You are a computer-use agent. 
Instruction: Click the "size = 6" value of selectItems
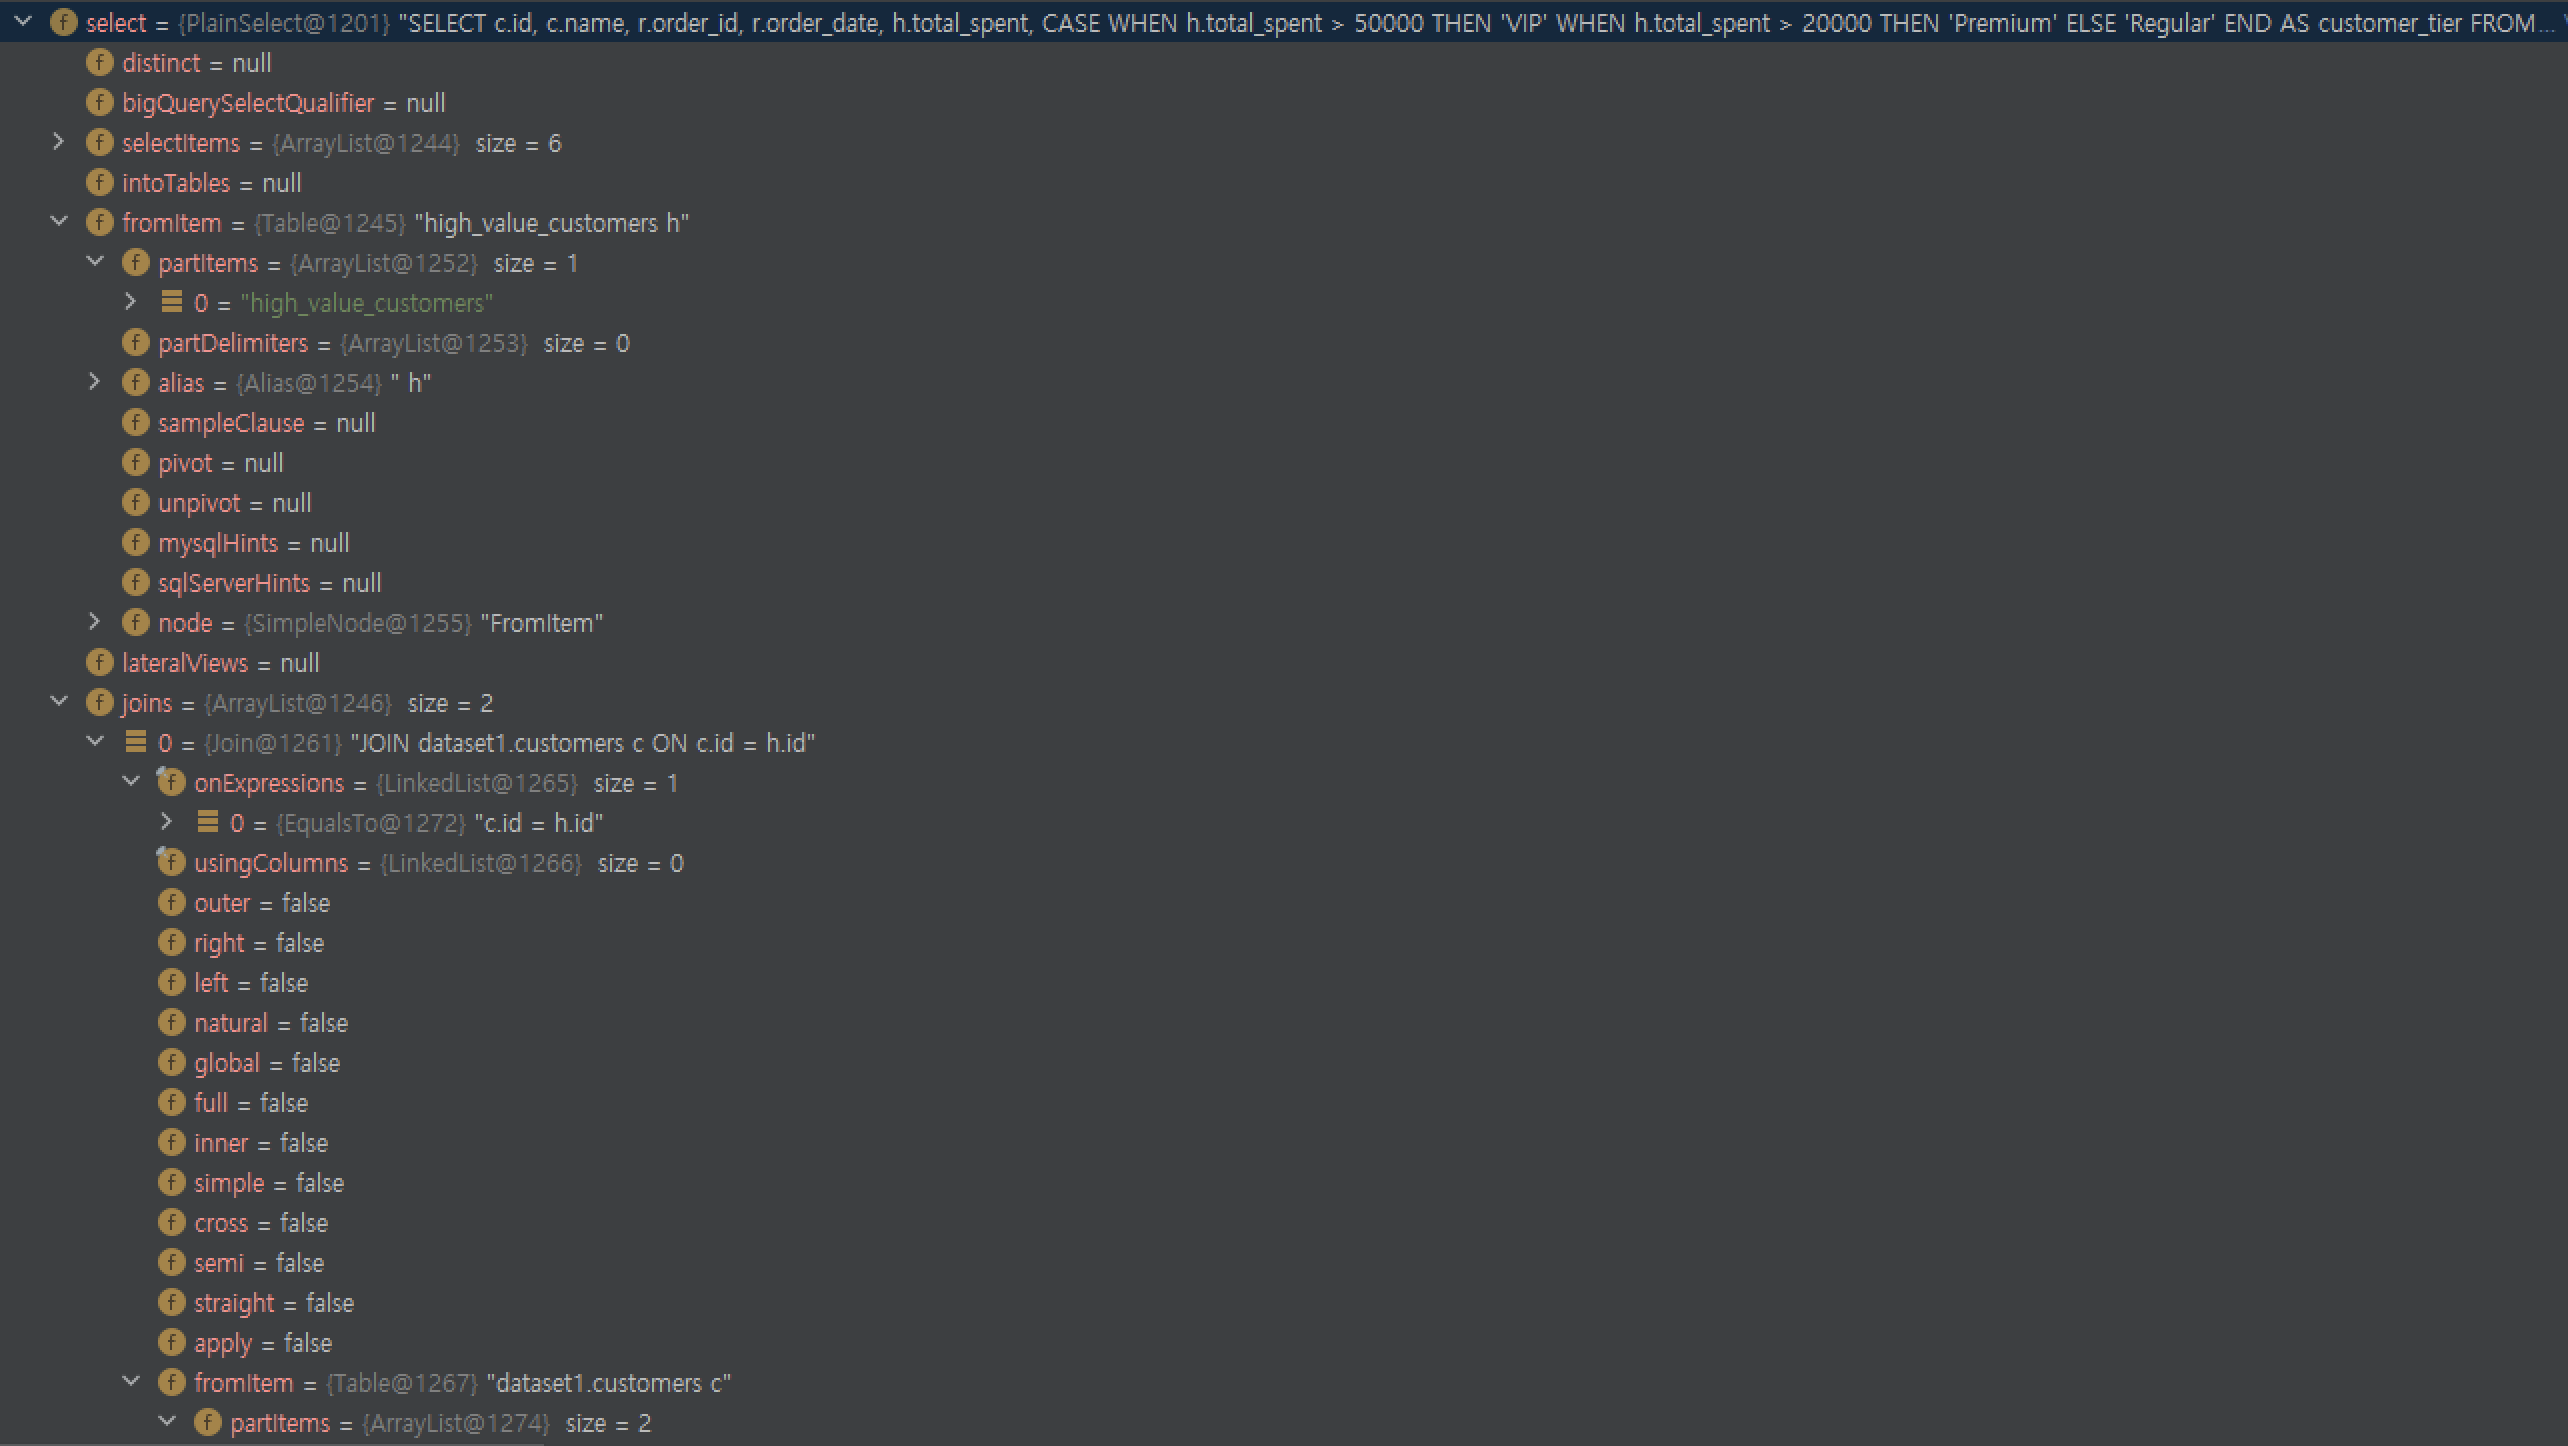click(518, 143)
